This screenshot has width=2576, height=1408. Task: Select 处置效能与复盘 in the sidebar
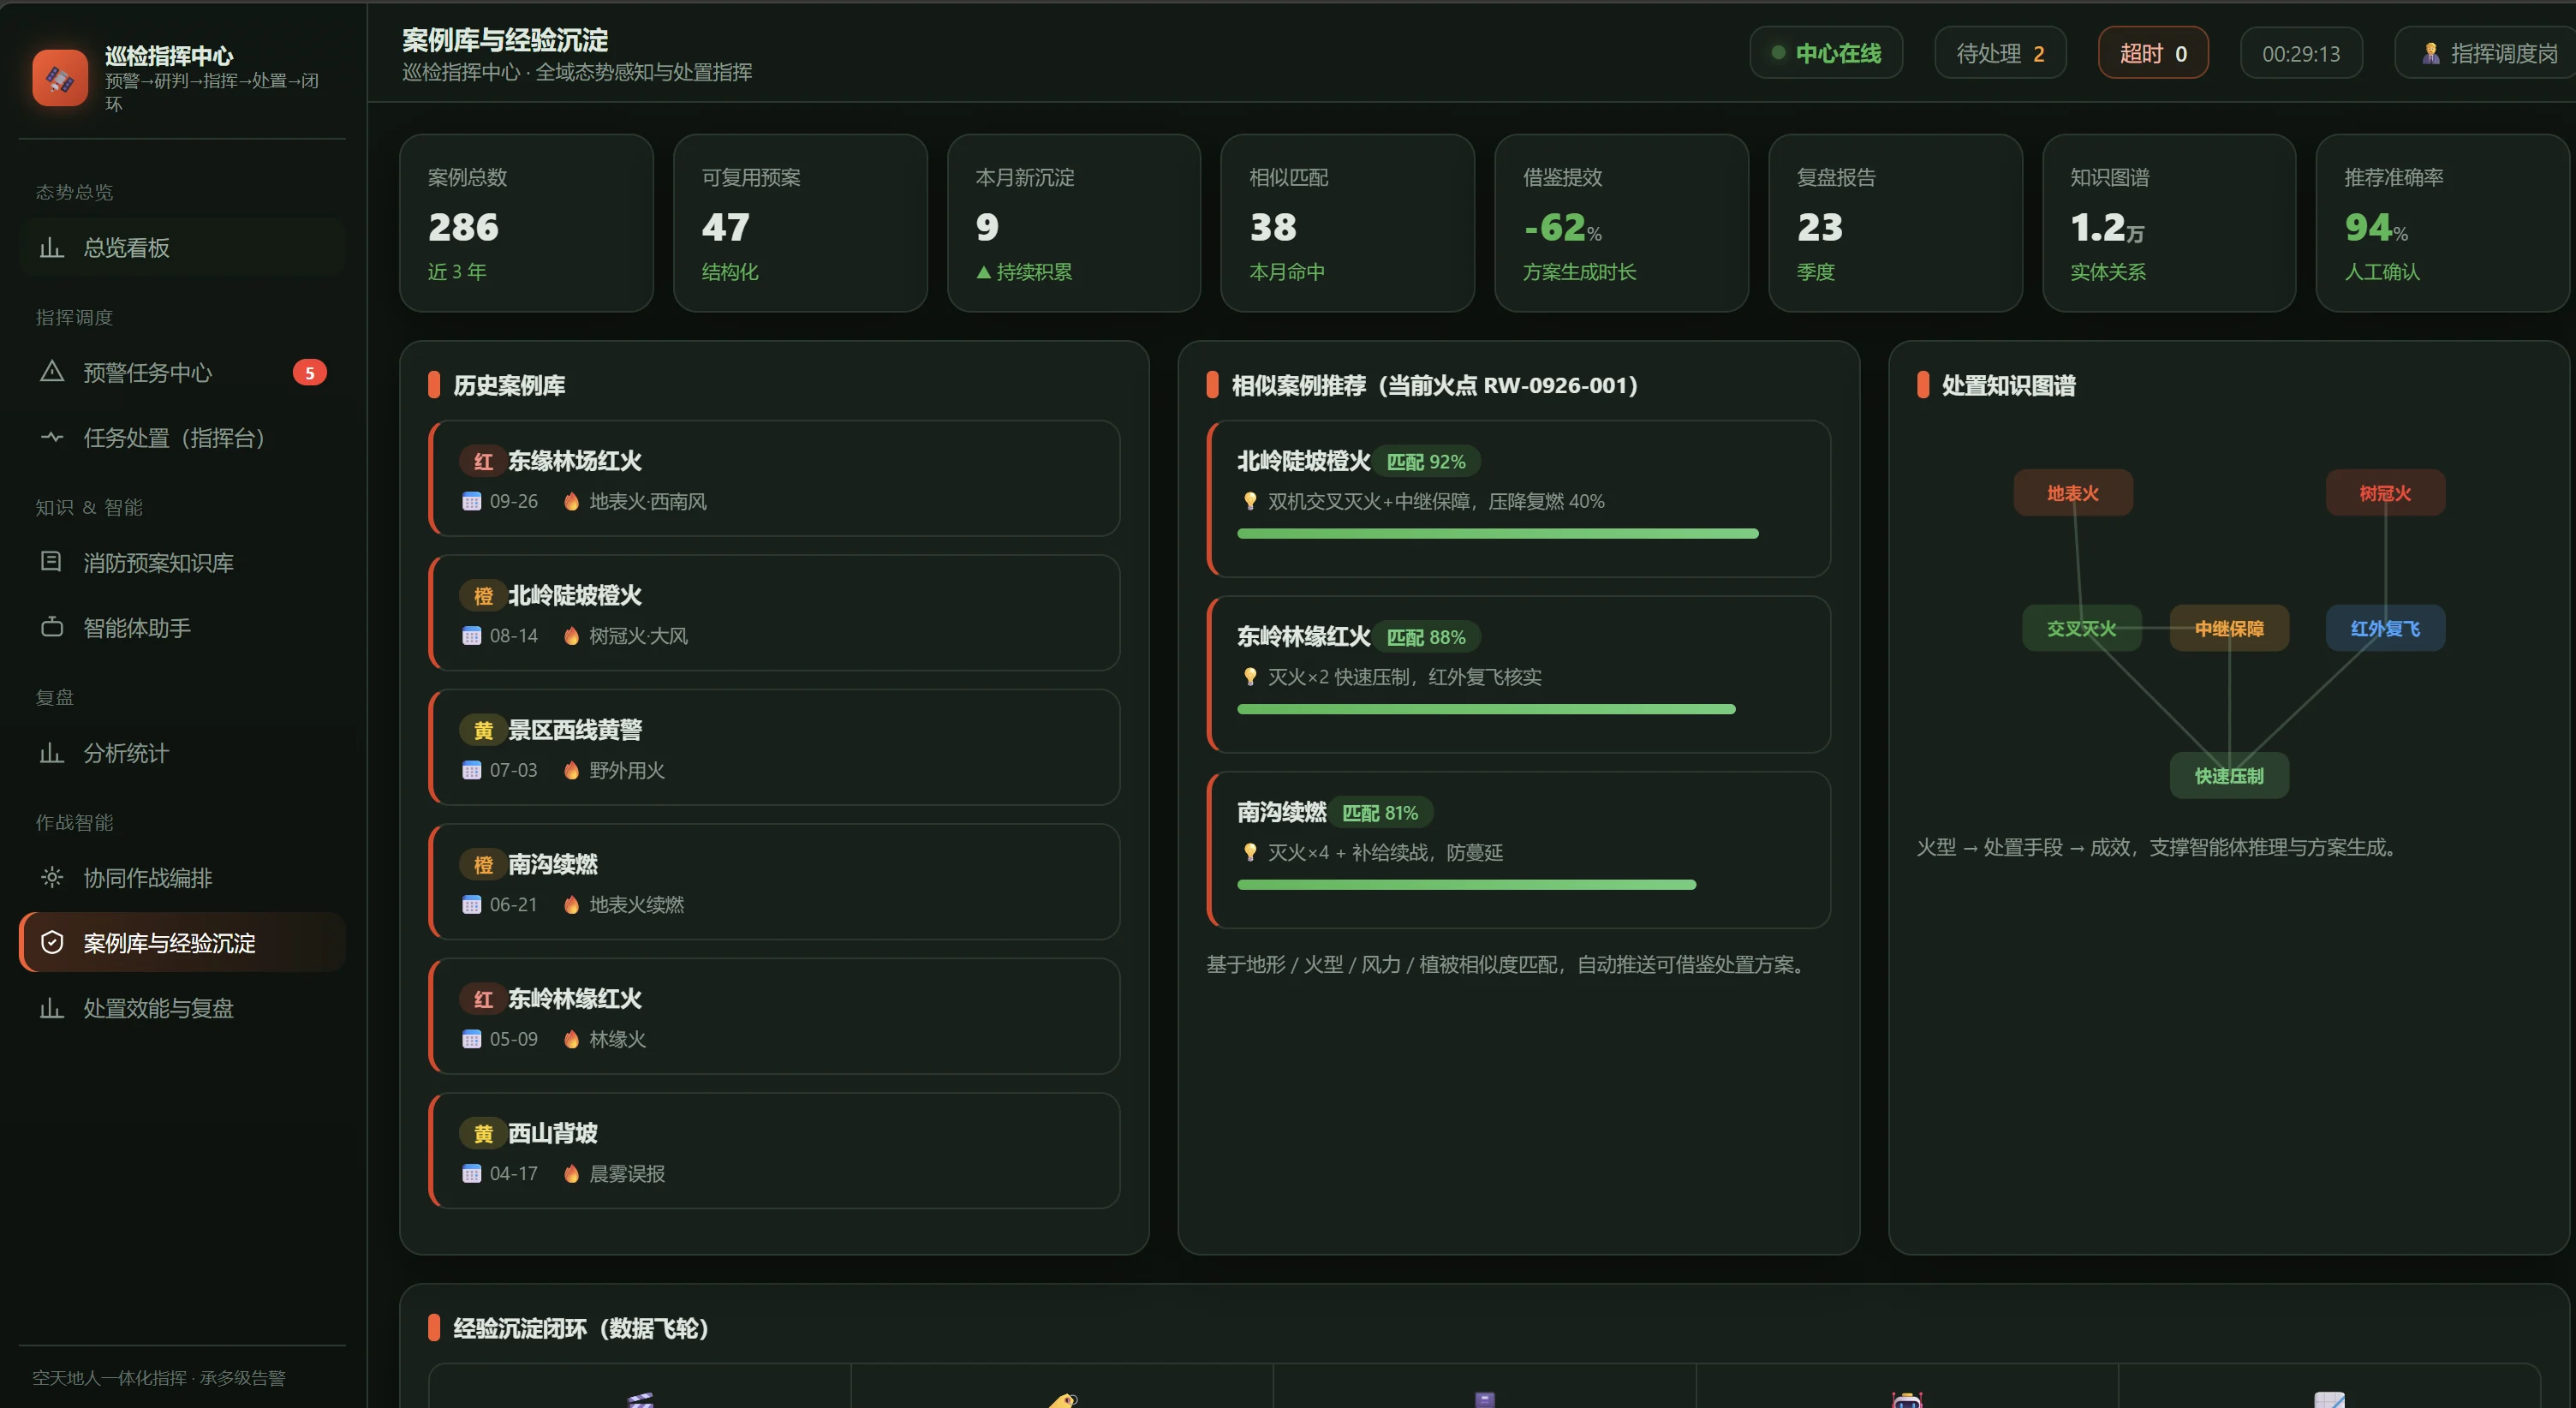tap(182, 1007)
